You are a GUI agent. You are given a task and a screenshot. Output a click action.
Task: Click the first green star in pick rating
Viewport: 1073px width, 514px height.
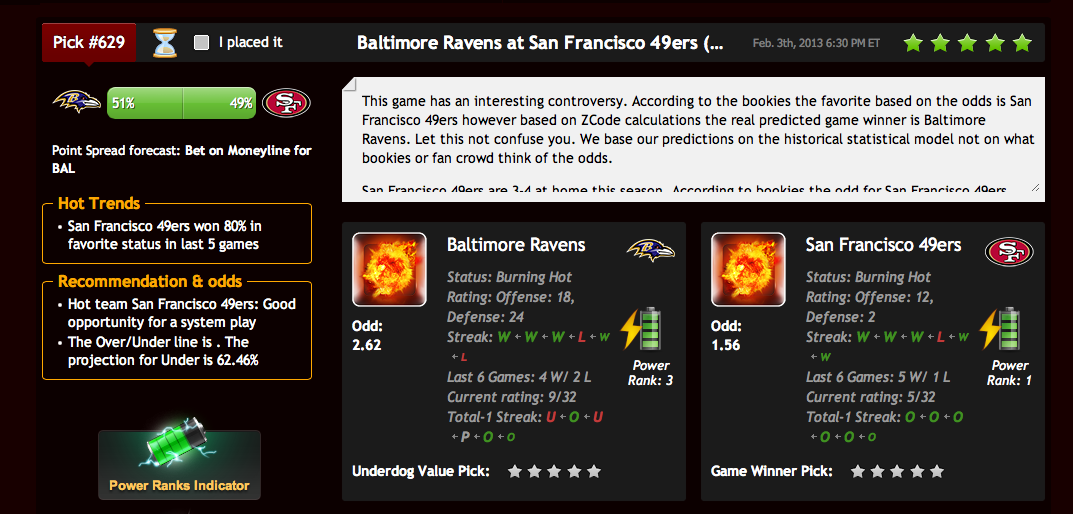(913, 42)
